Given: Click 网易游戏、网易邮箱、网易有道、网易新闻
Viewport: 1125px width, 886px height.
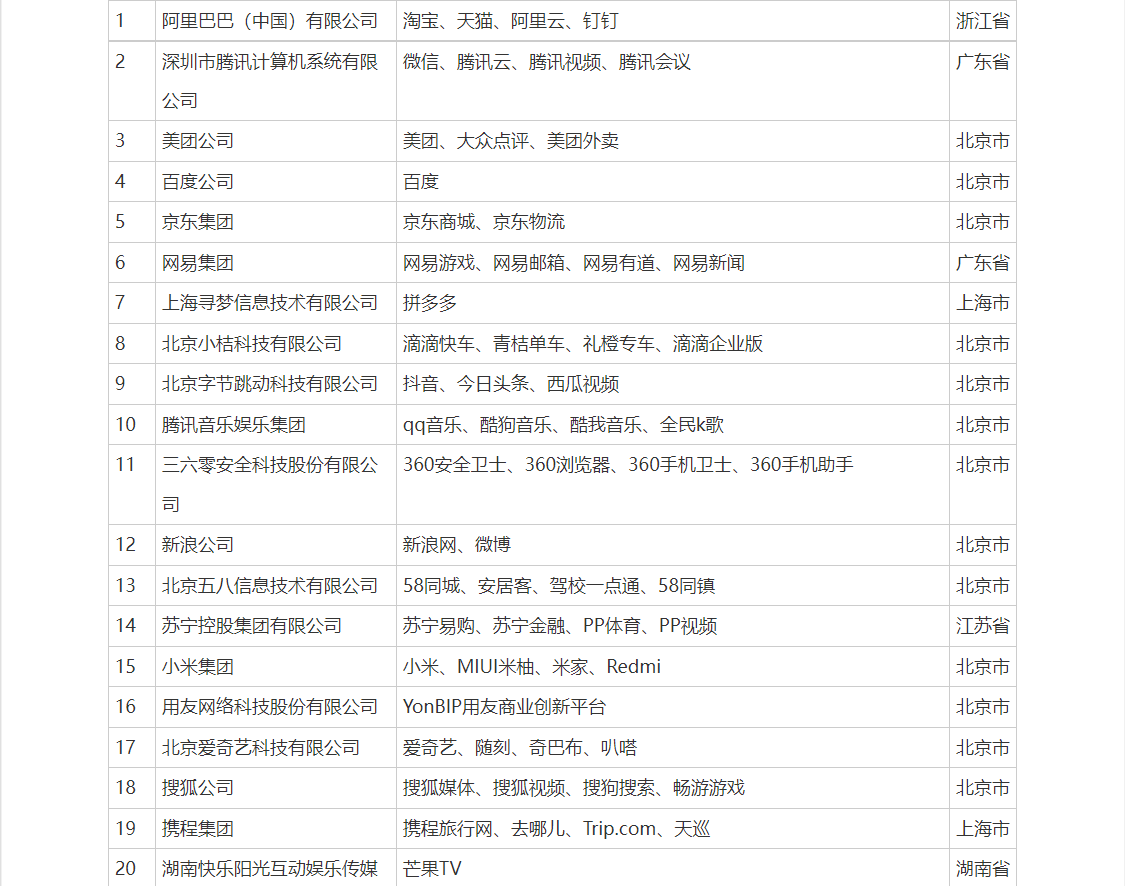Looking at the screenshot, I should point(573,263).
